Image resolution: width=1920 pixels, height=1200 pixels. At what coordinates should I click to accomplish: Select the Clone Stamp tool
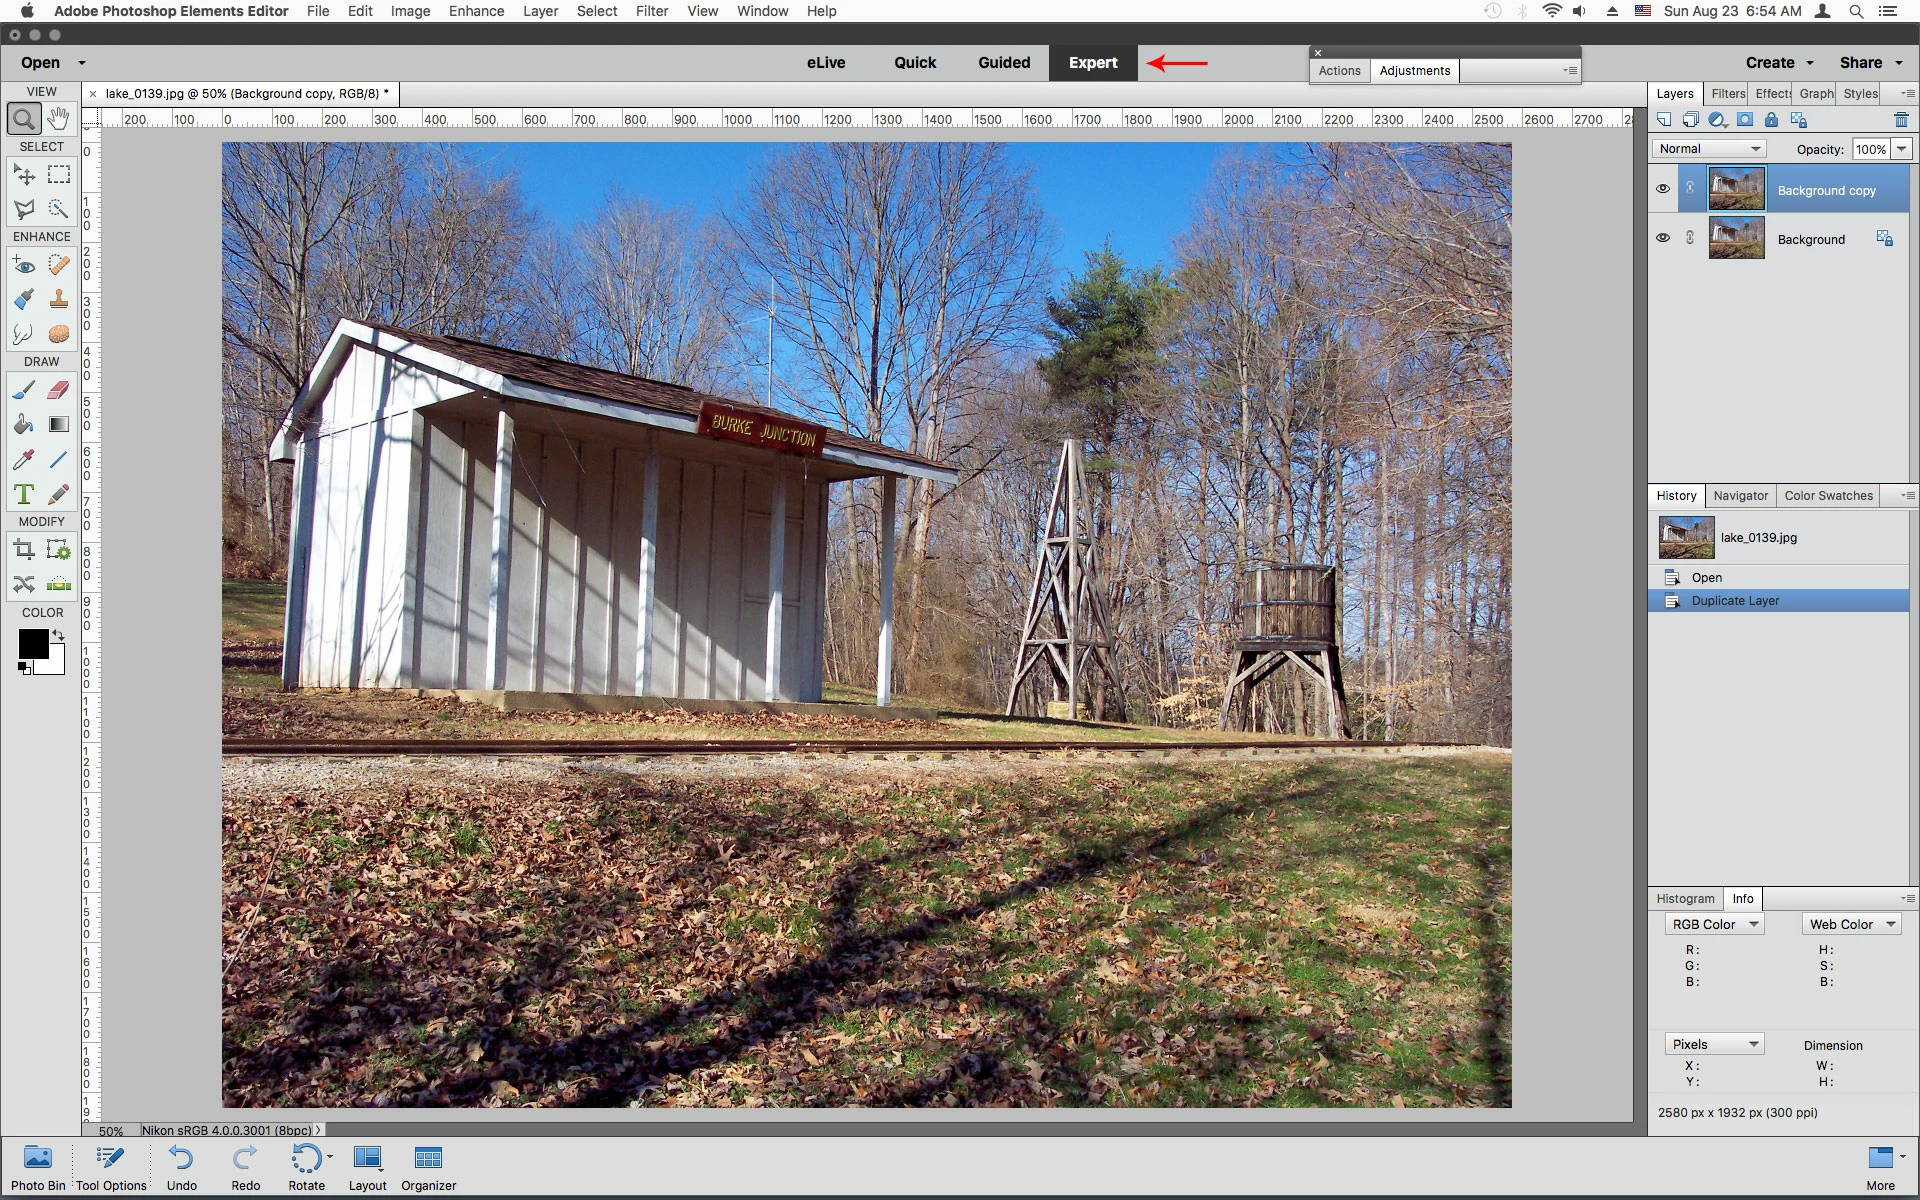click(x=59, y=299)
